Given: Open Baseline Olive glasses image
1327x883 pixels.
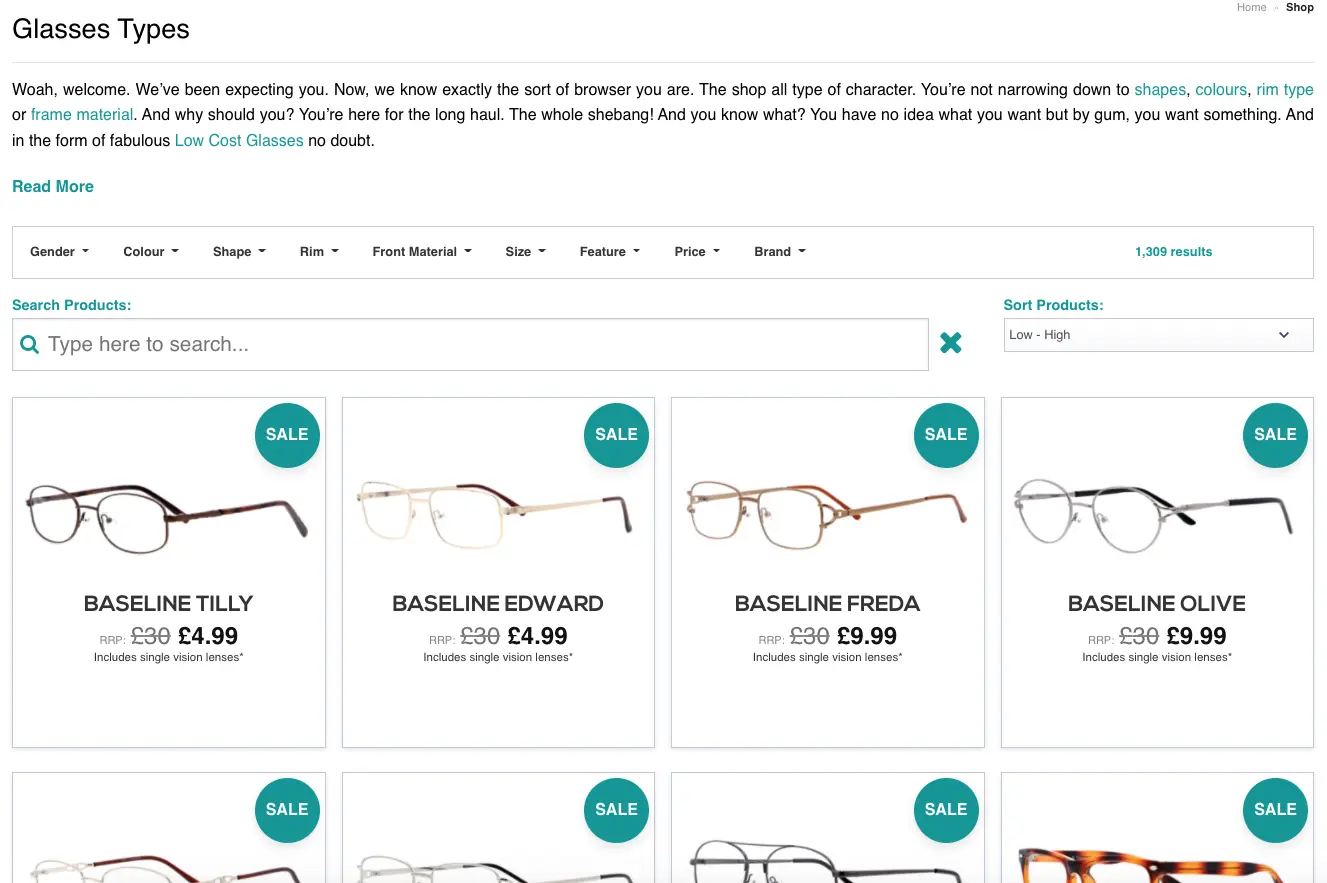Looking at the screenshot, I should [x=1153, y=515].
